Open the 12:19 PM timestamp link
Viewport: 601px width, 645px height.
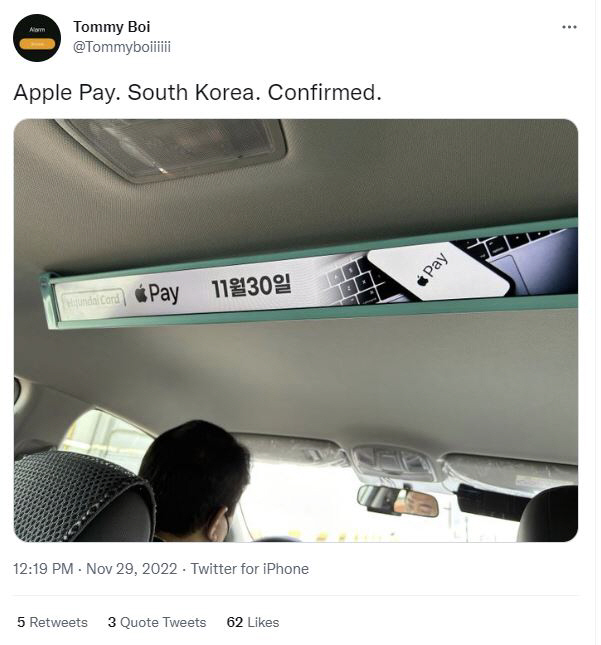pyautogui.click(x=43, y=569)
